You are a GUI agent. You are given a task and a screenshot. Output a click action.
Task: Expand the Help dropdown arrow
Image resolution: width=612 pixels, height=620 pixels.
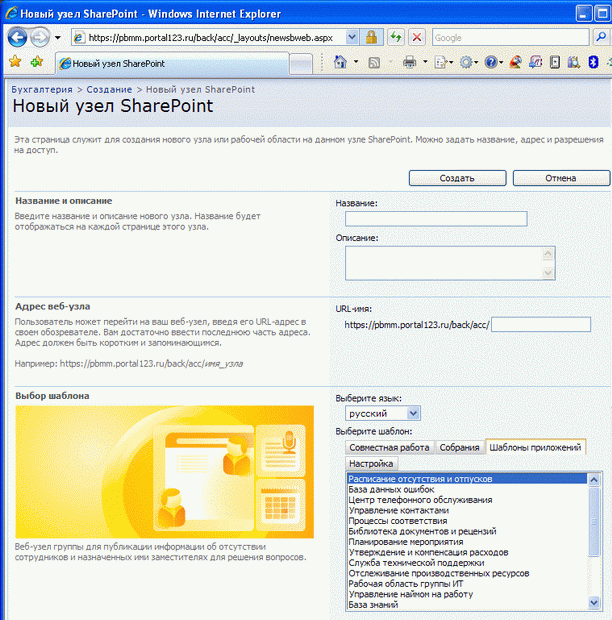[501, 62]
